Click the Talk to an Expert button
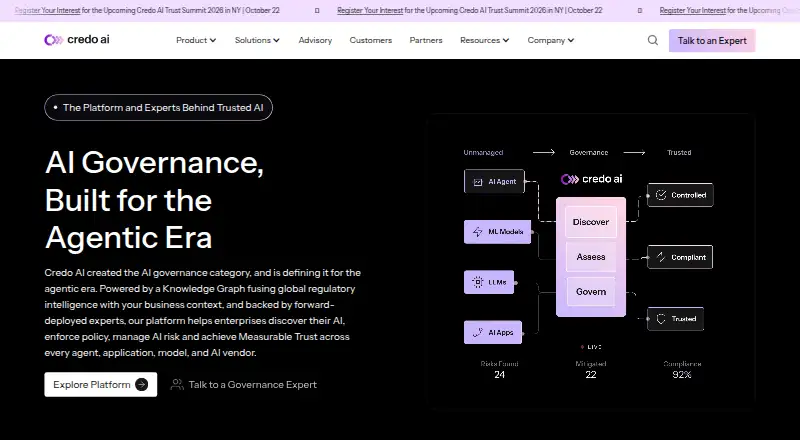 pyautogui.click(x=712, y=41)
